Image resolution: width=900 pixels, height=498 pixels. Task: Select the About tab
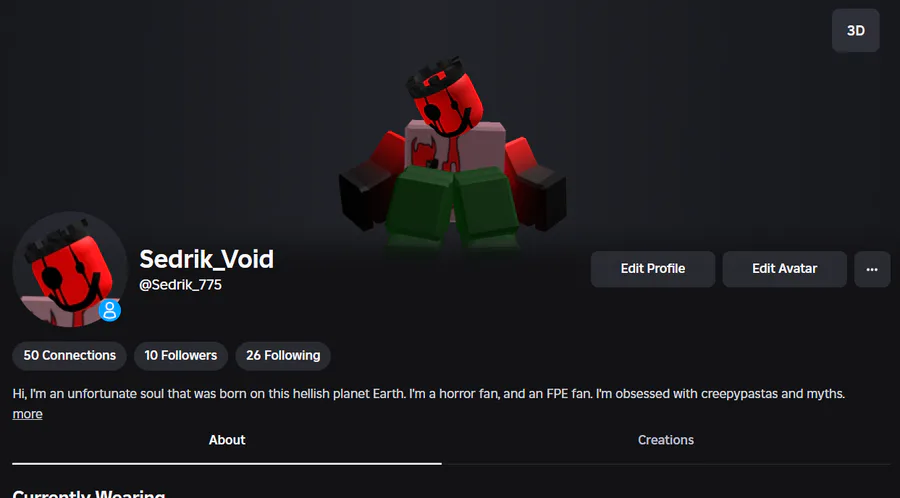click(227, 440)
